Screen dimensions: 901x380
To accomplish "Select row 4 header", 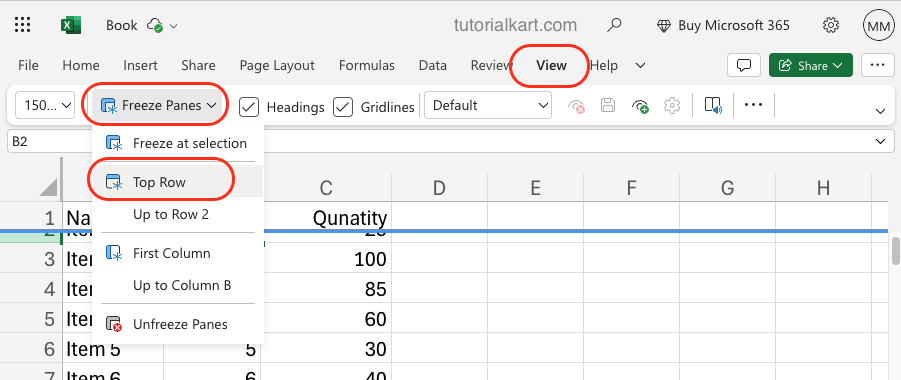I will [31, 289].
